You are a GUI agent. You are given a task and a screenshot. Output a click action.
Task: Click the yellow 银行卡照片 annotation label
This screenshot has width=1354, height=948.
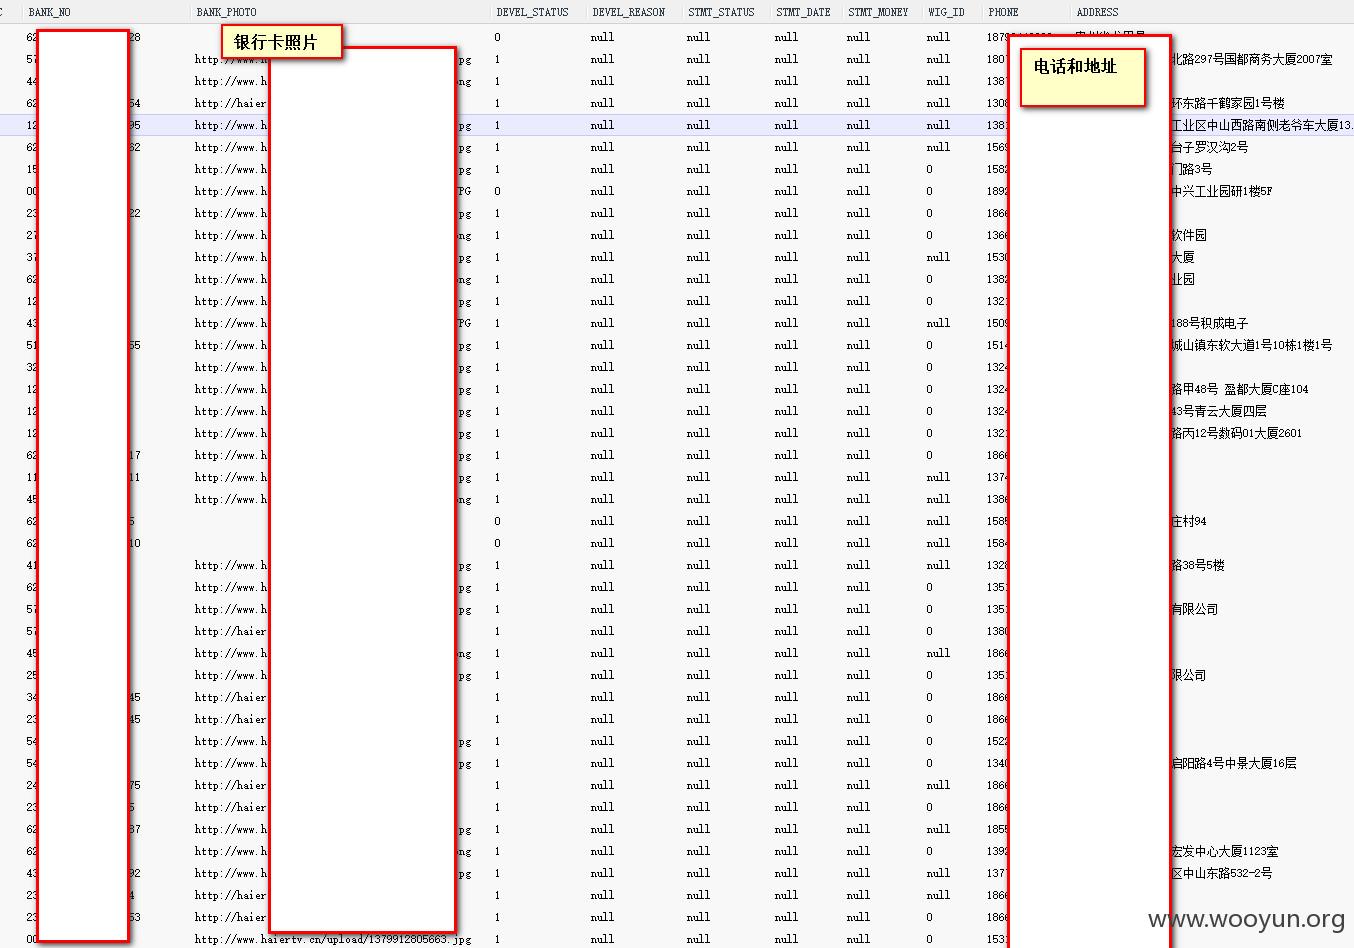tap(282, 42)
